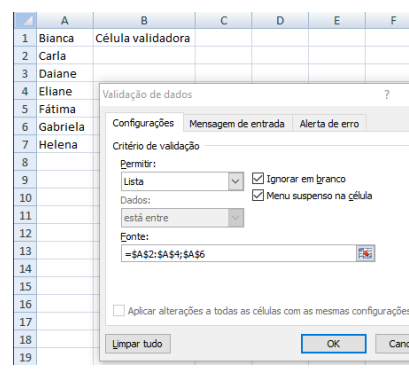This screenshot has height=375, width=409.
Task: Click the OK button
Action: (x=333, y=344)
